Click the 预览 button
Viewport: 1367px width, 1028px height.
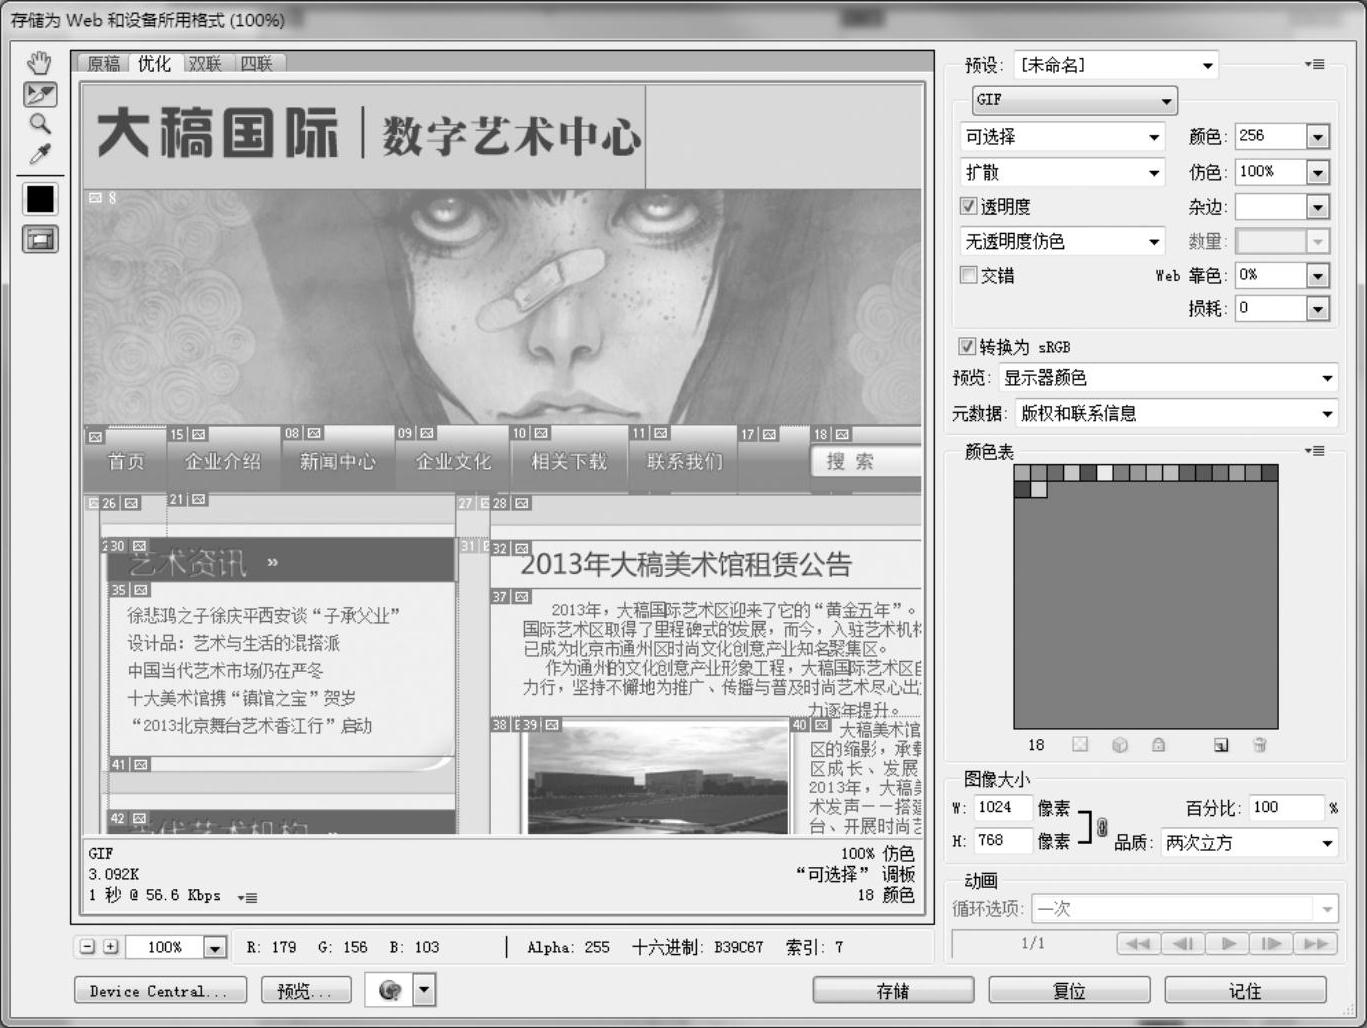point(306,990)
